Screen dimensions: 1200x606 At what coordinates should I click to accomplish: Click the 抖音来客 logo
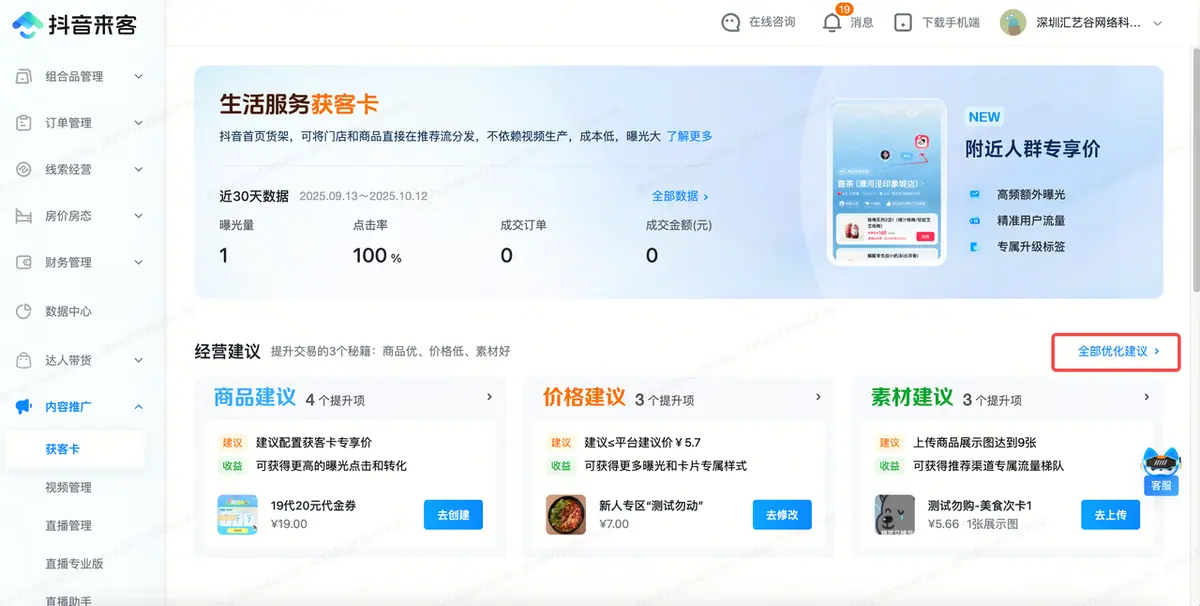point(75,24)
